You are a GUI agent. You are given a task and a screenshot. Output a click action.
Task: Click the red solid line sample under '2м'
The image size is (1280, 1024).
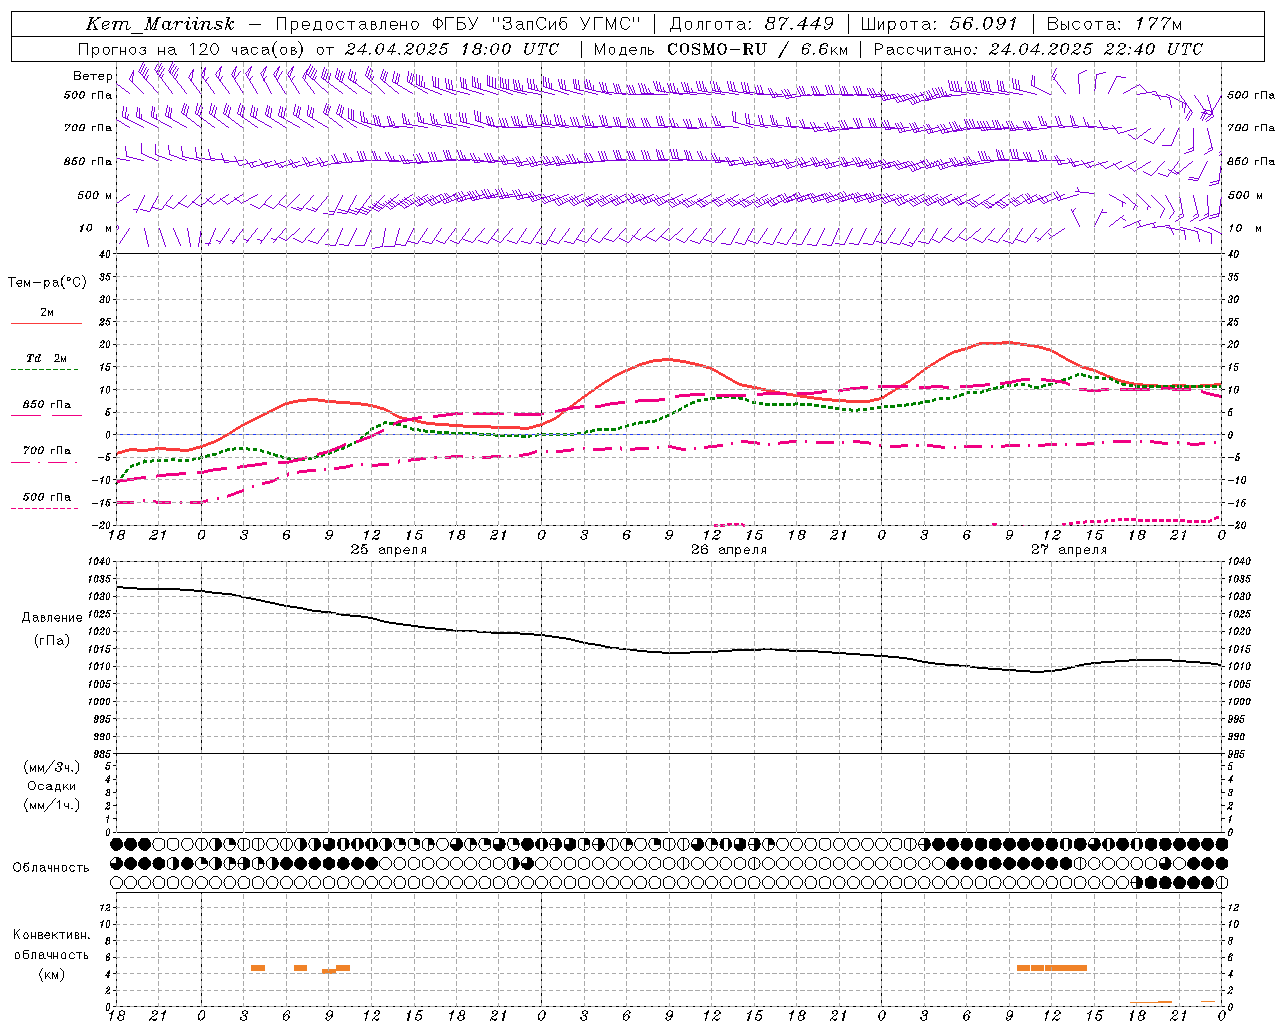[46, 324]
